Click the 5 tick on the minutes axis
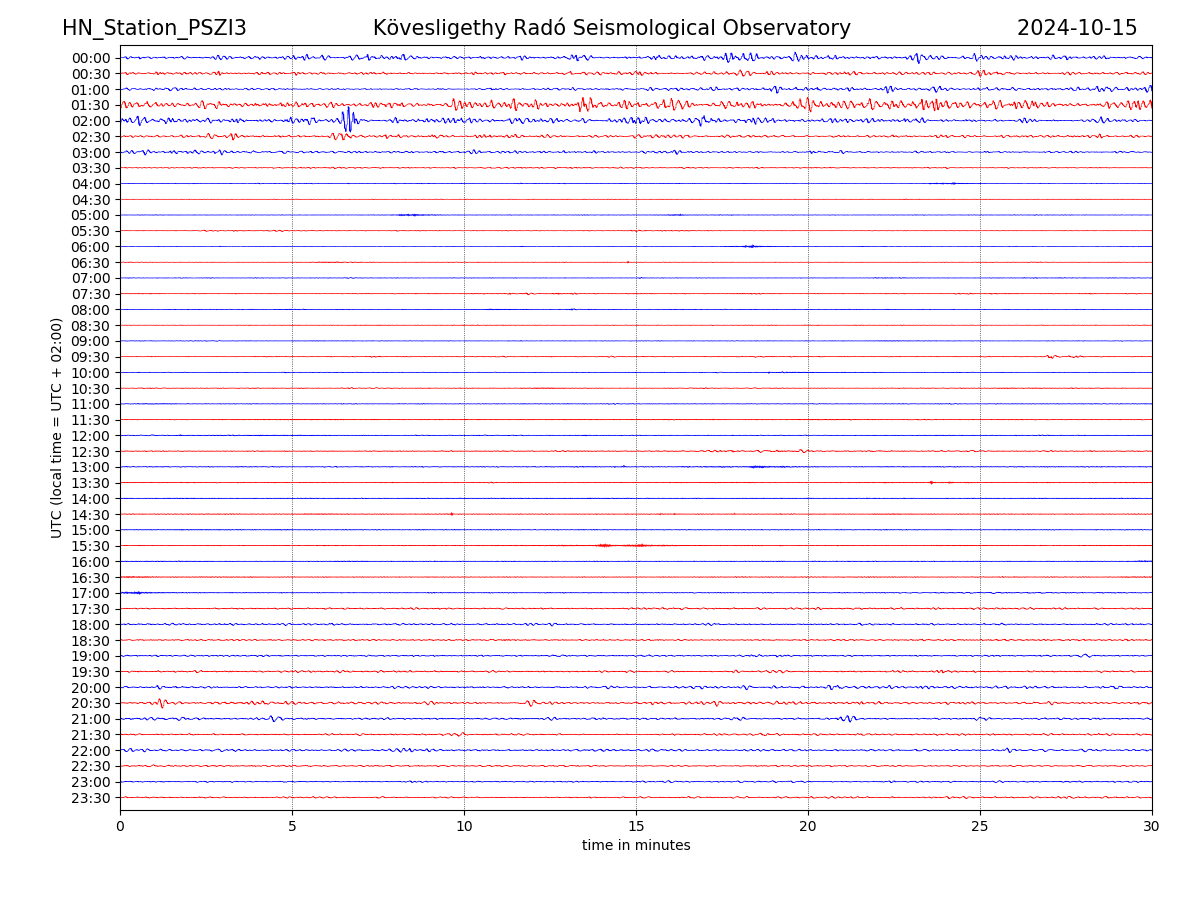This screenshot has width=1200, height=900. [x=292, y=827]
